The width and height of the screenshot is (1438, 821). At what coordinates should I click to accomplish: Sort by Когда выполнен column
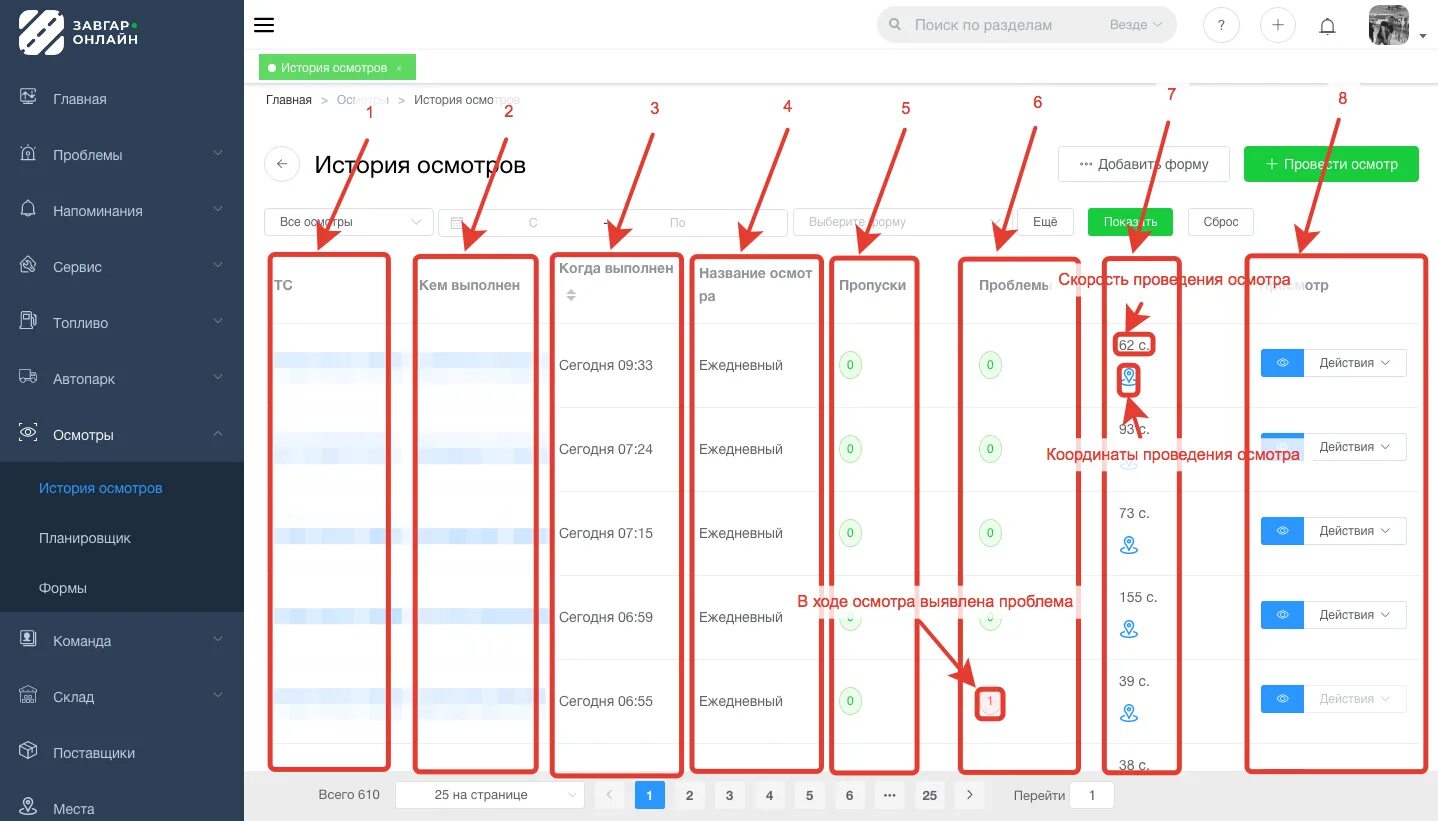[x=572, y=295]
